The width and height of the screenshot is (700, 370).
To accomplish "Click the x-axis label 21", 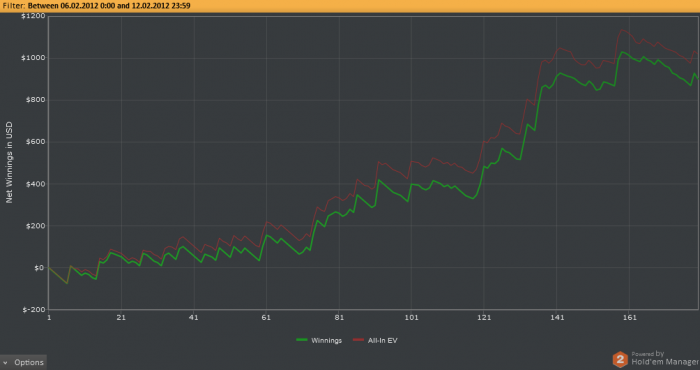I will pyautogui.click(x=121, y=318).
